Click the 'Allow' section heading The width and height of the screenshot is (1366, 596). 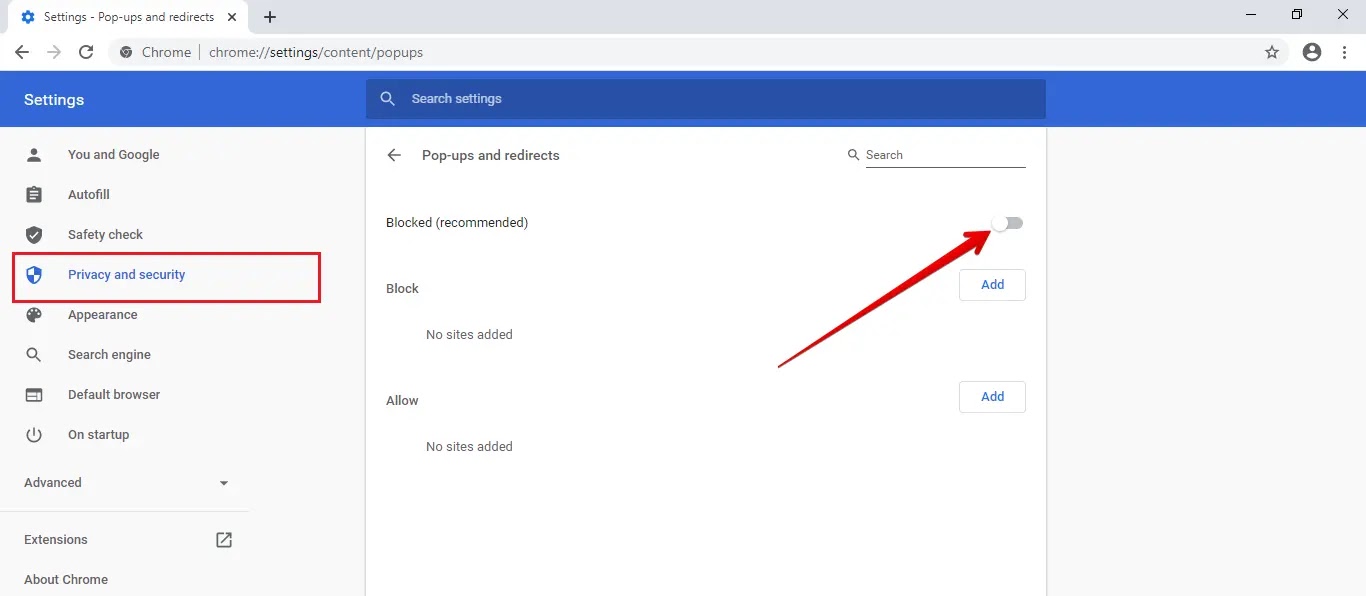click(402, 401)
